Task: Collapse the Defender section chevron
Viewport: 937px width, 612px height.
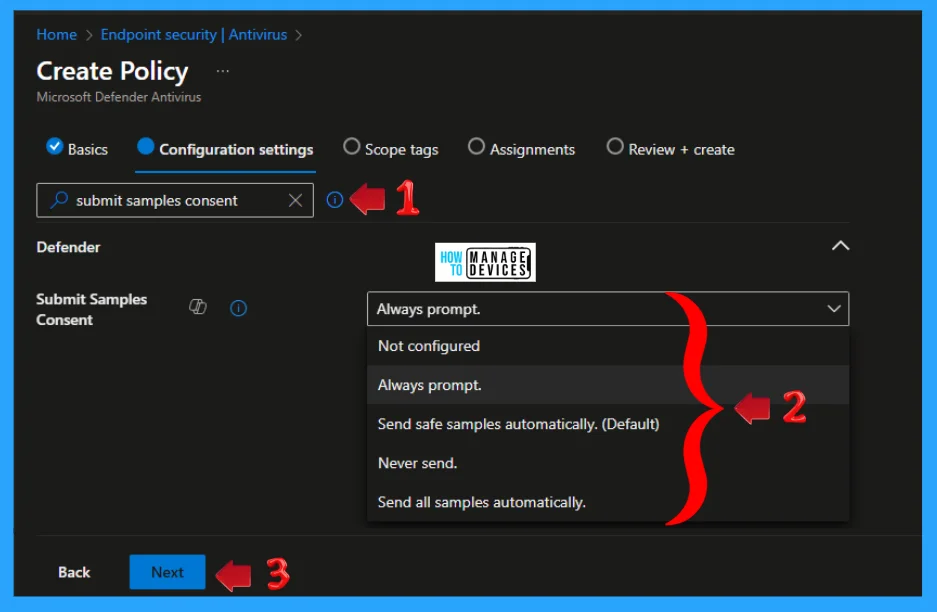Action: [x=840, y=246]
